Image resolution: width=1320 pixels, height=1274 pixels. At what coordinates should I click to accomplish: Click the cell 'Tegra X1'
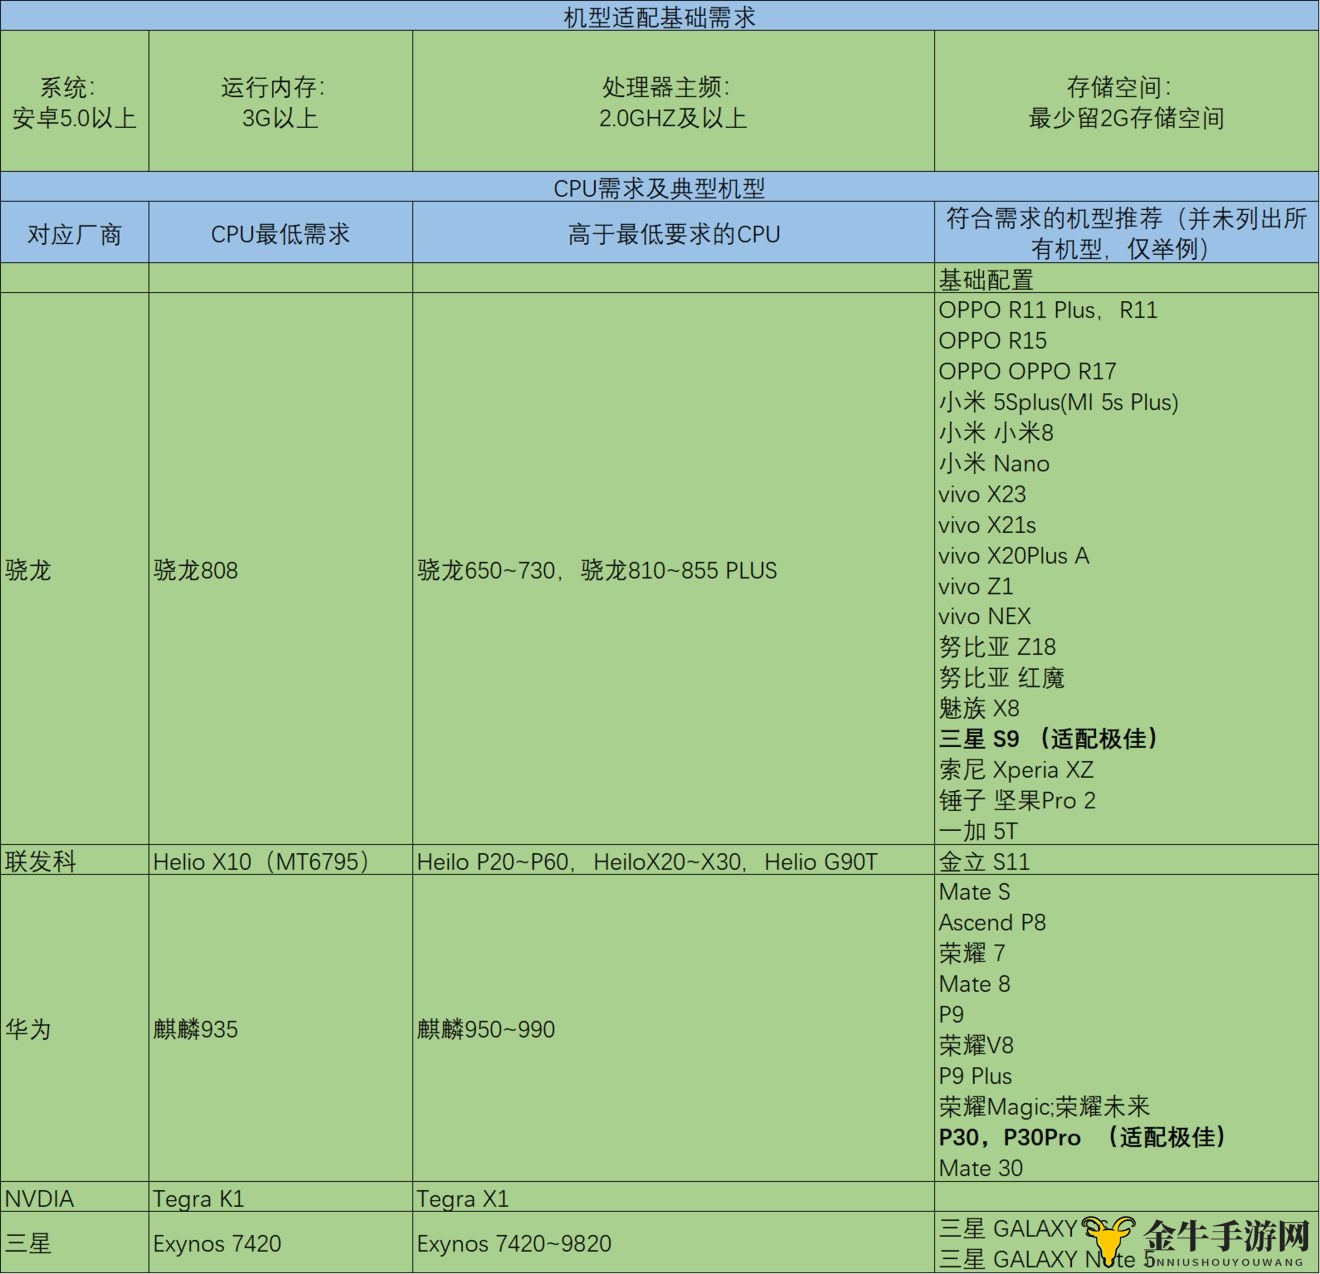tap(673, 1197)
